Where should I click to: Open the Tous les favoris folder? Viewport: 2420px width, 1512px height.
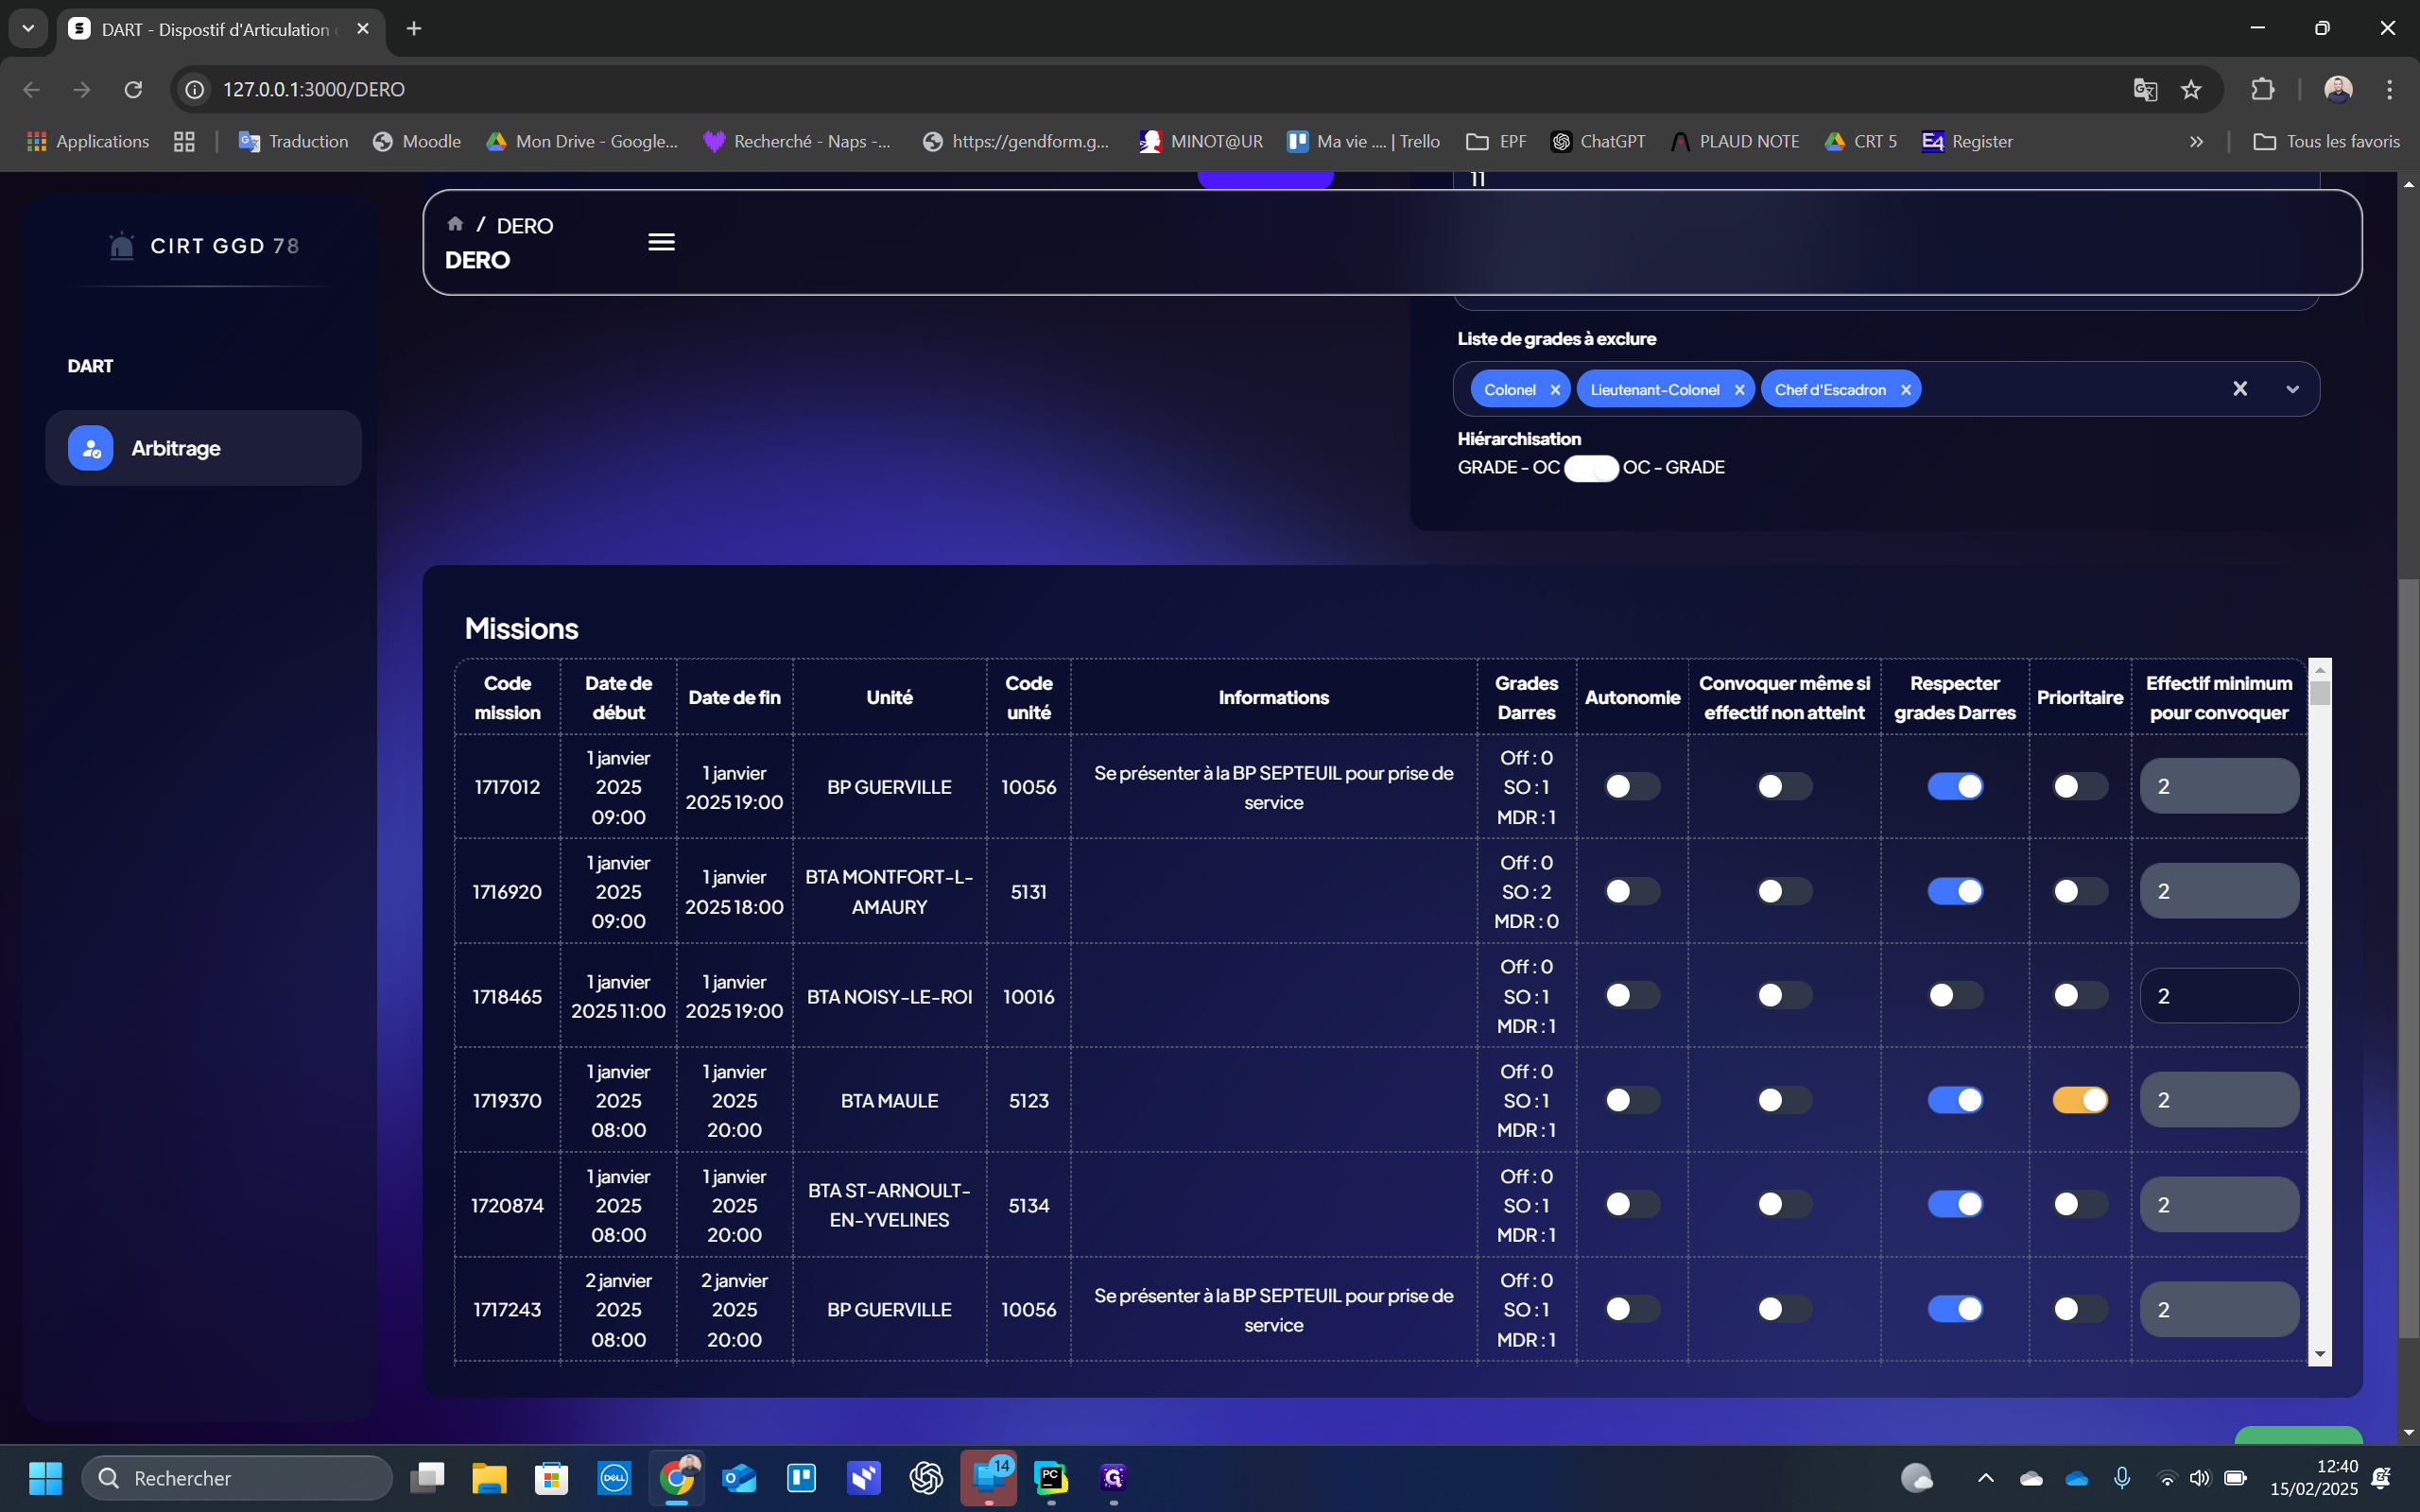coord(2326,141)
